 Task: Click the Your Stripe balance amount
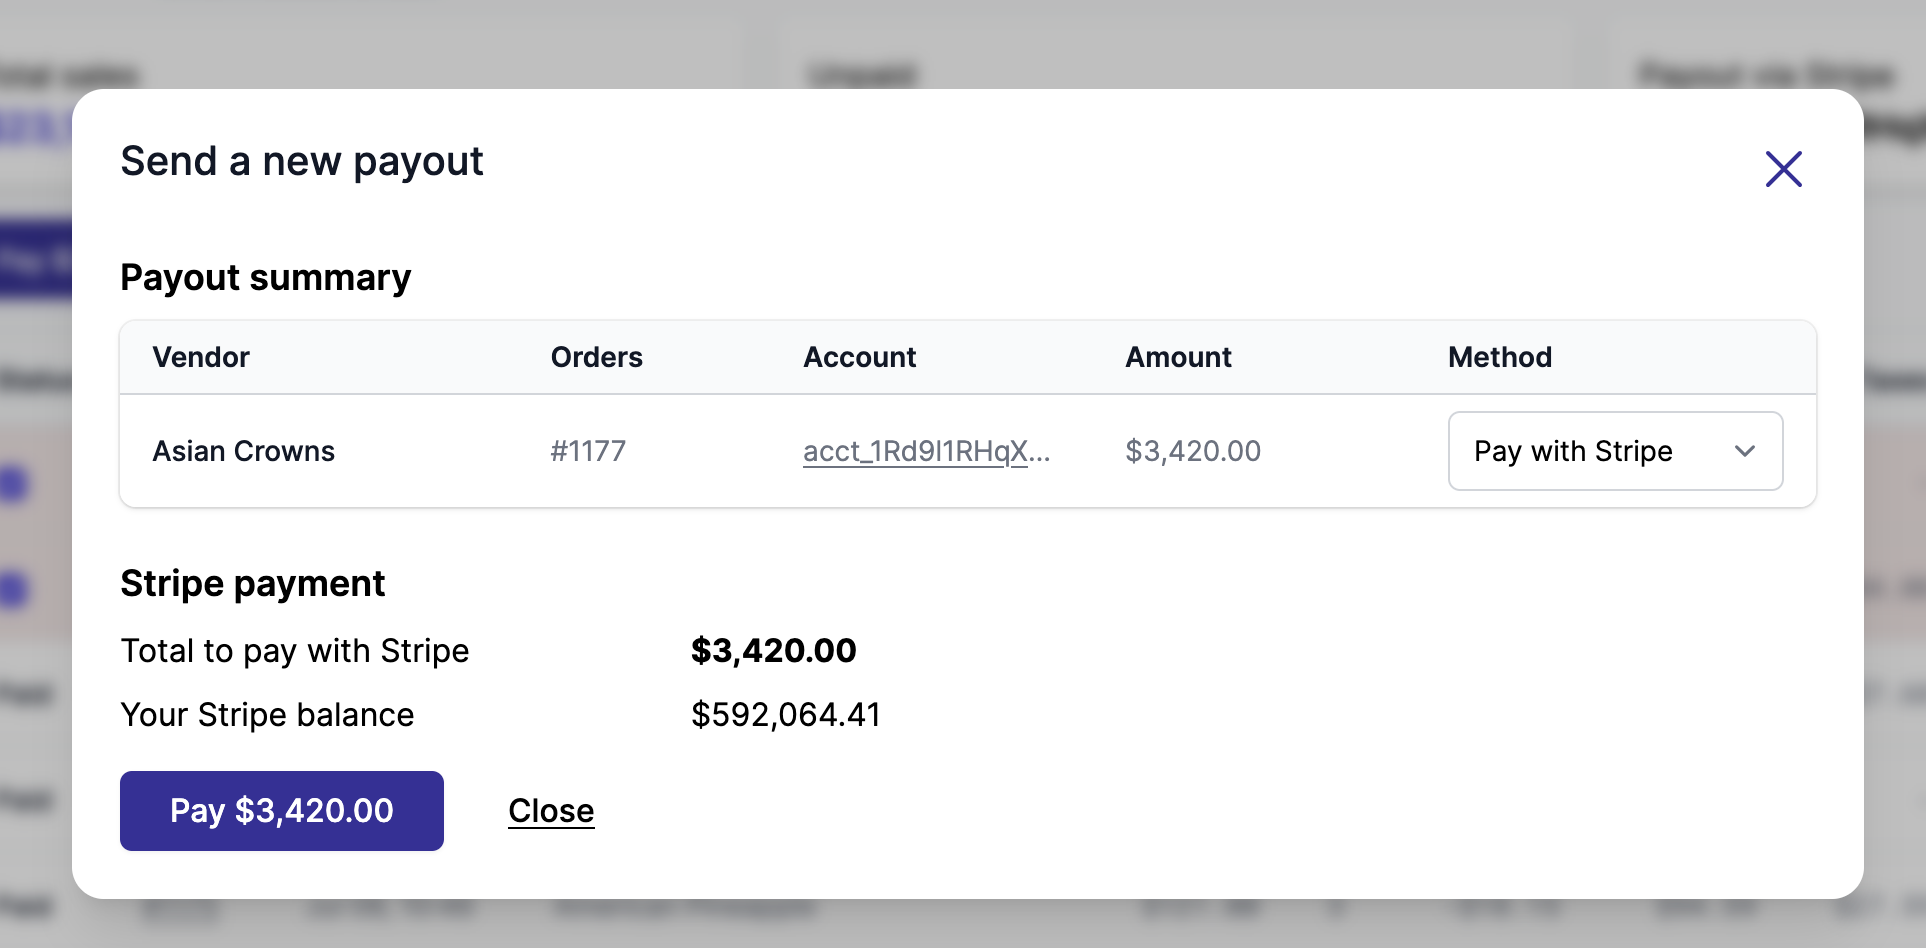point(787,714)
